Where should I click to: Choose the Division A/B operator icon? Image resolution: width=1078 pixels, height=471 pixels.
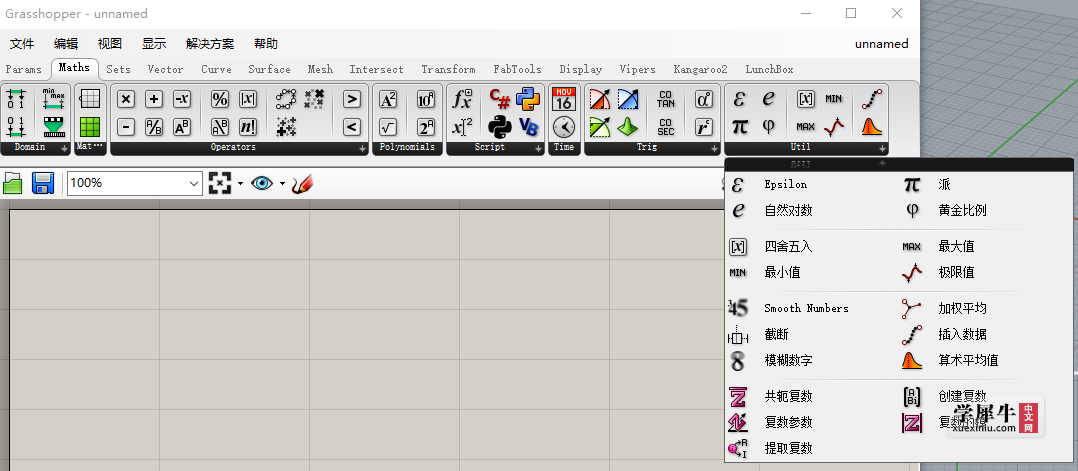click(x=154, y=127)
